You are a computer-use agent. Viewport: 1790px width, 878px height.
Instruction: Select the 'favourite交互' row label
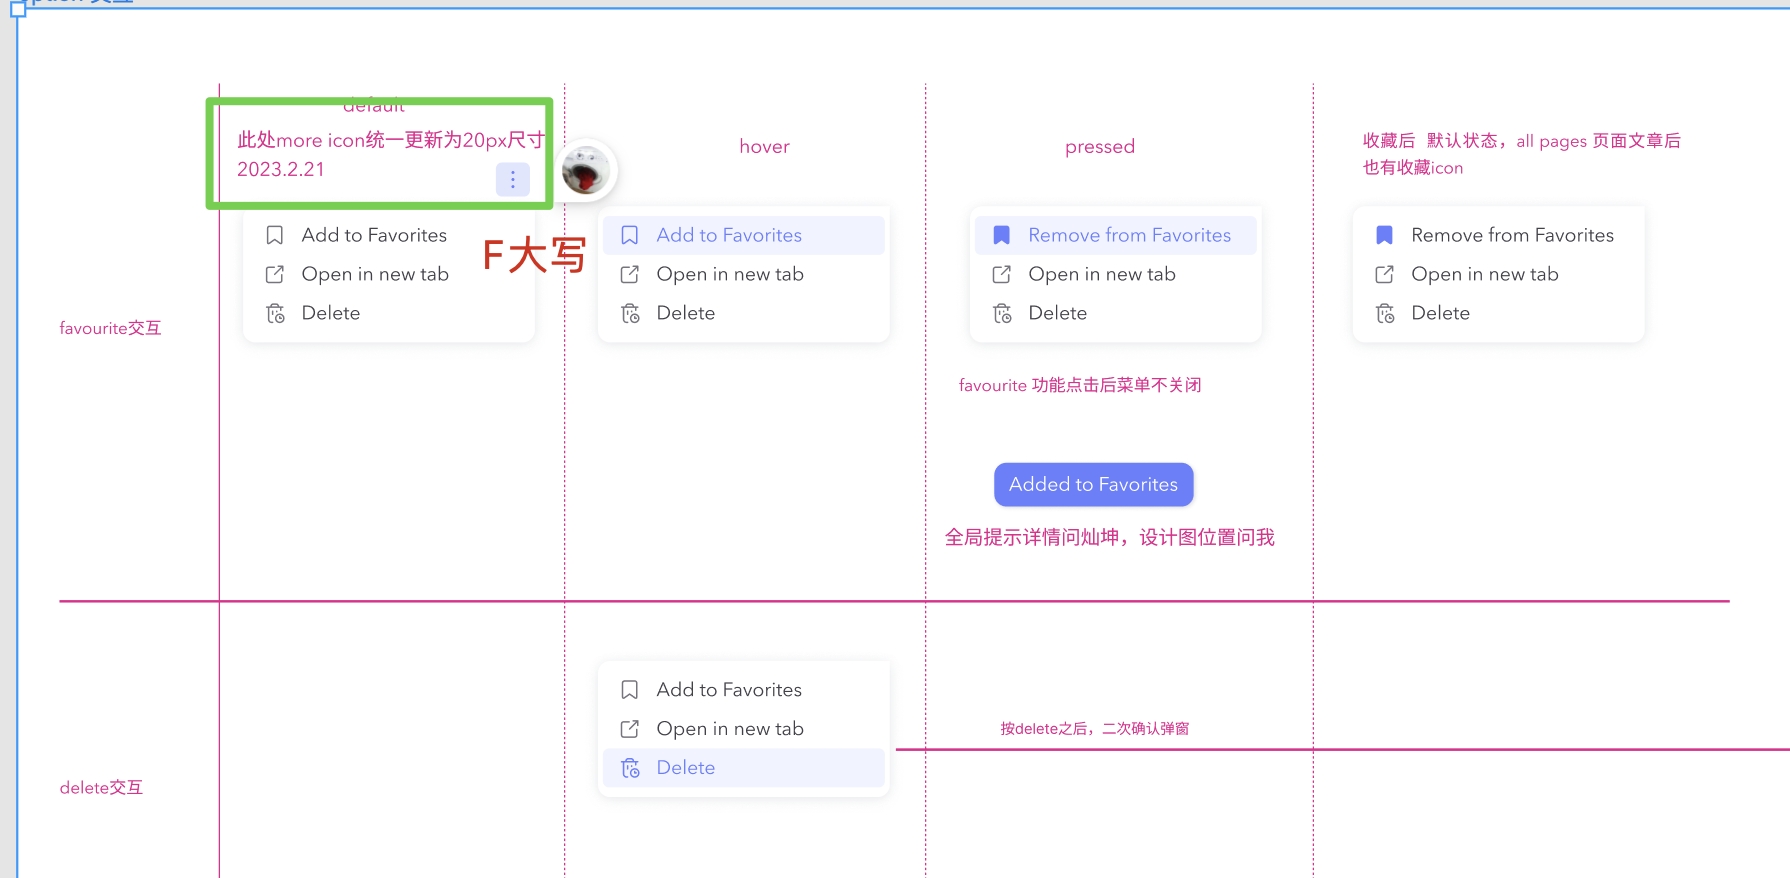click(x=110, y=328)
